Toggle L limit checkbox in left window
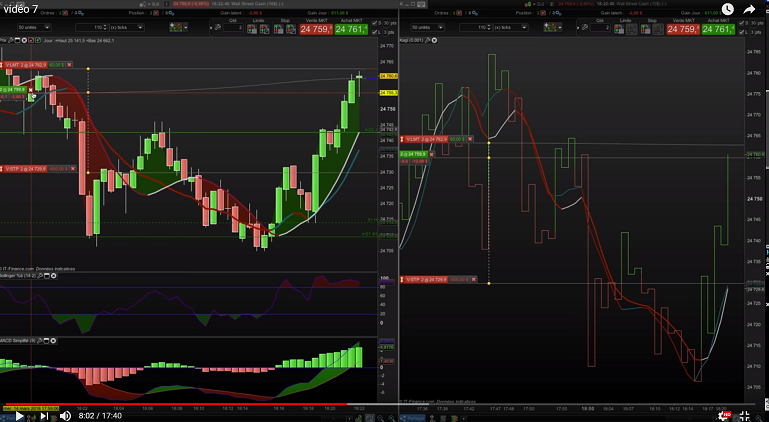The height and width of the screenshot is (422, 769). pyautogui.click(x=375, y=32)
